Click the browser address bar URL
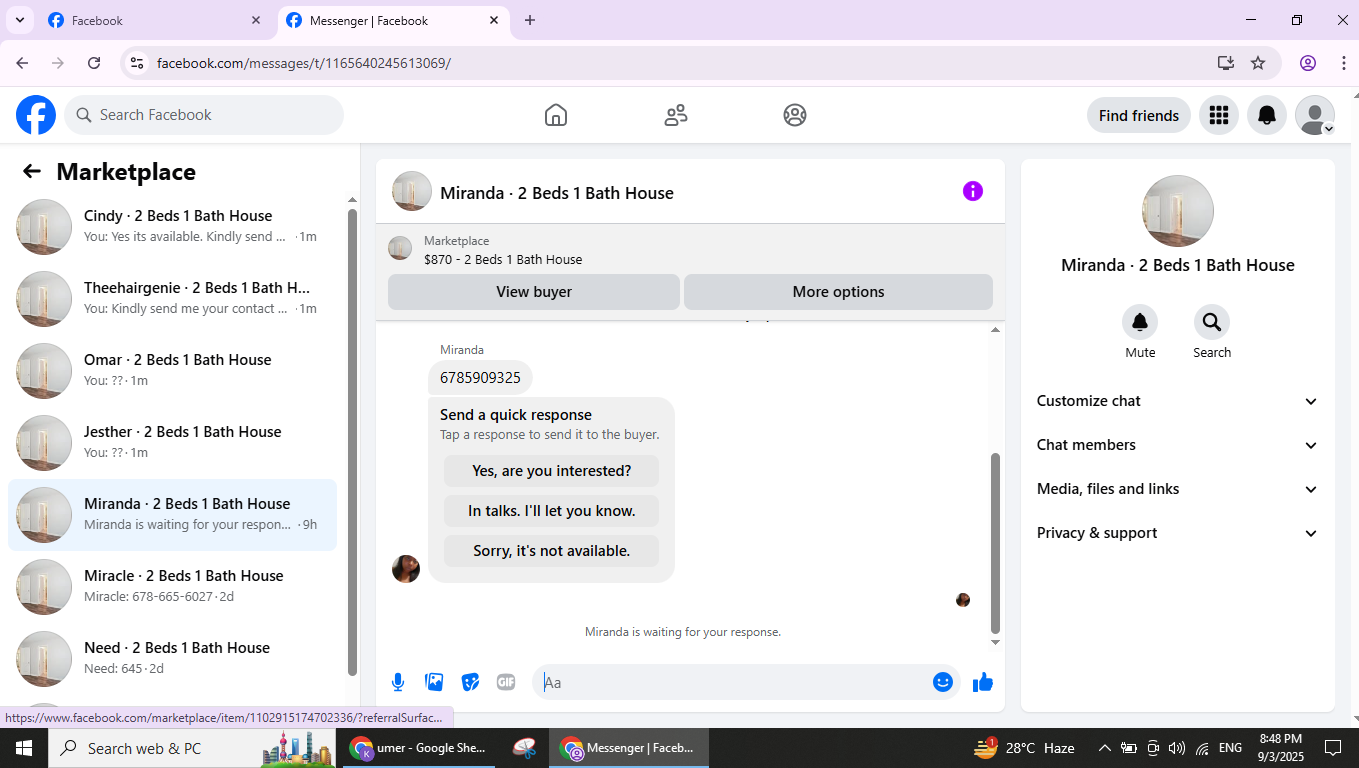Image resolution: width=1359 pixels, height=768 pixels. [x=304, y=63]
